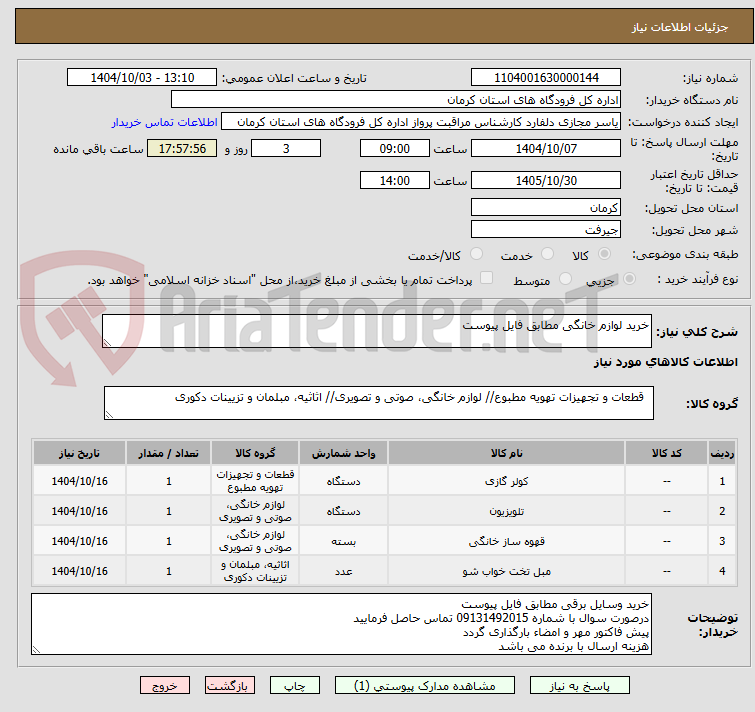Click unit cell عدد in row 4
The width and height of the screenshot is (755, 712).
(x=343, y=571)
